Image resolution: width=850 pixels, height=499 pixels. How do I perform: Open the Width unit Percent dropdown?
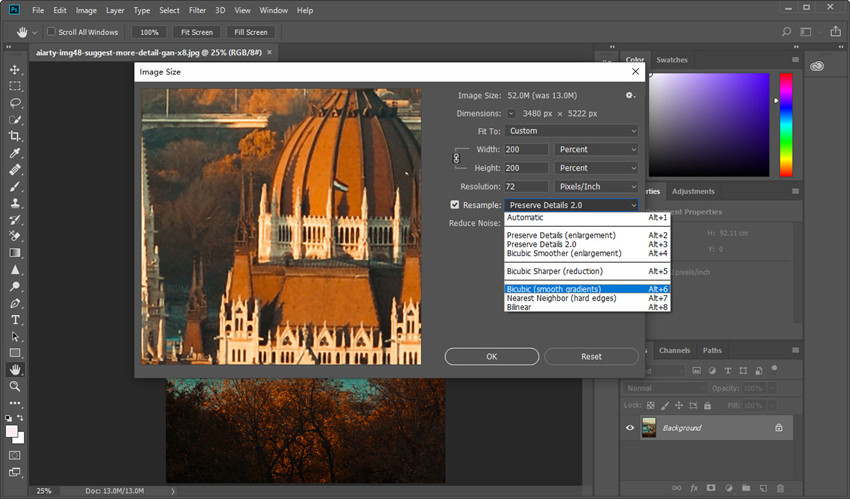coord(596,150)
